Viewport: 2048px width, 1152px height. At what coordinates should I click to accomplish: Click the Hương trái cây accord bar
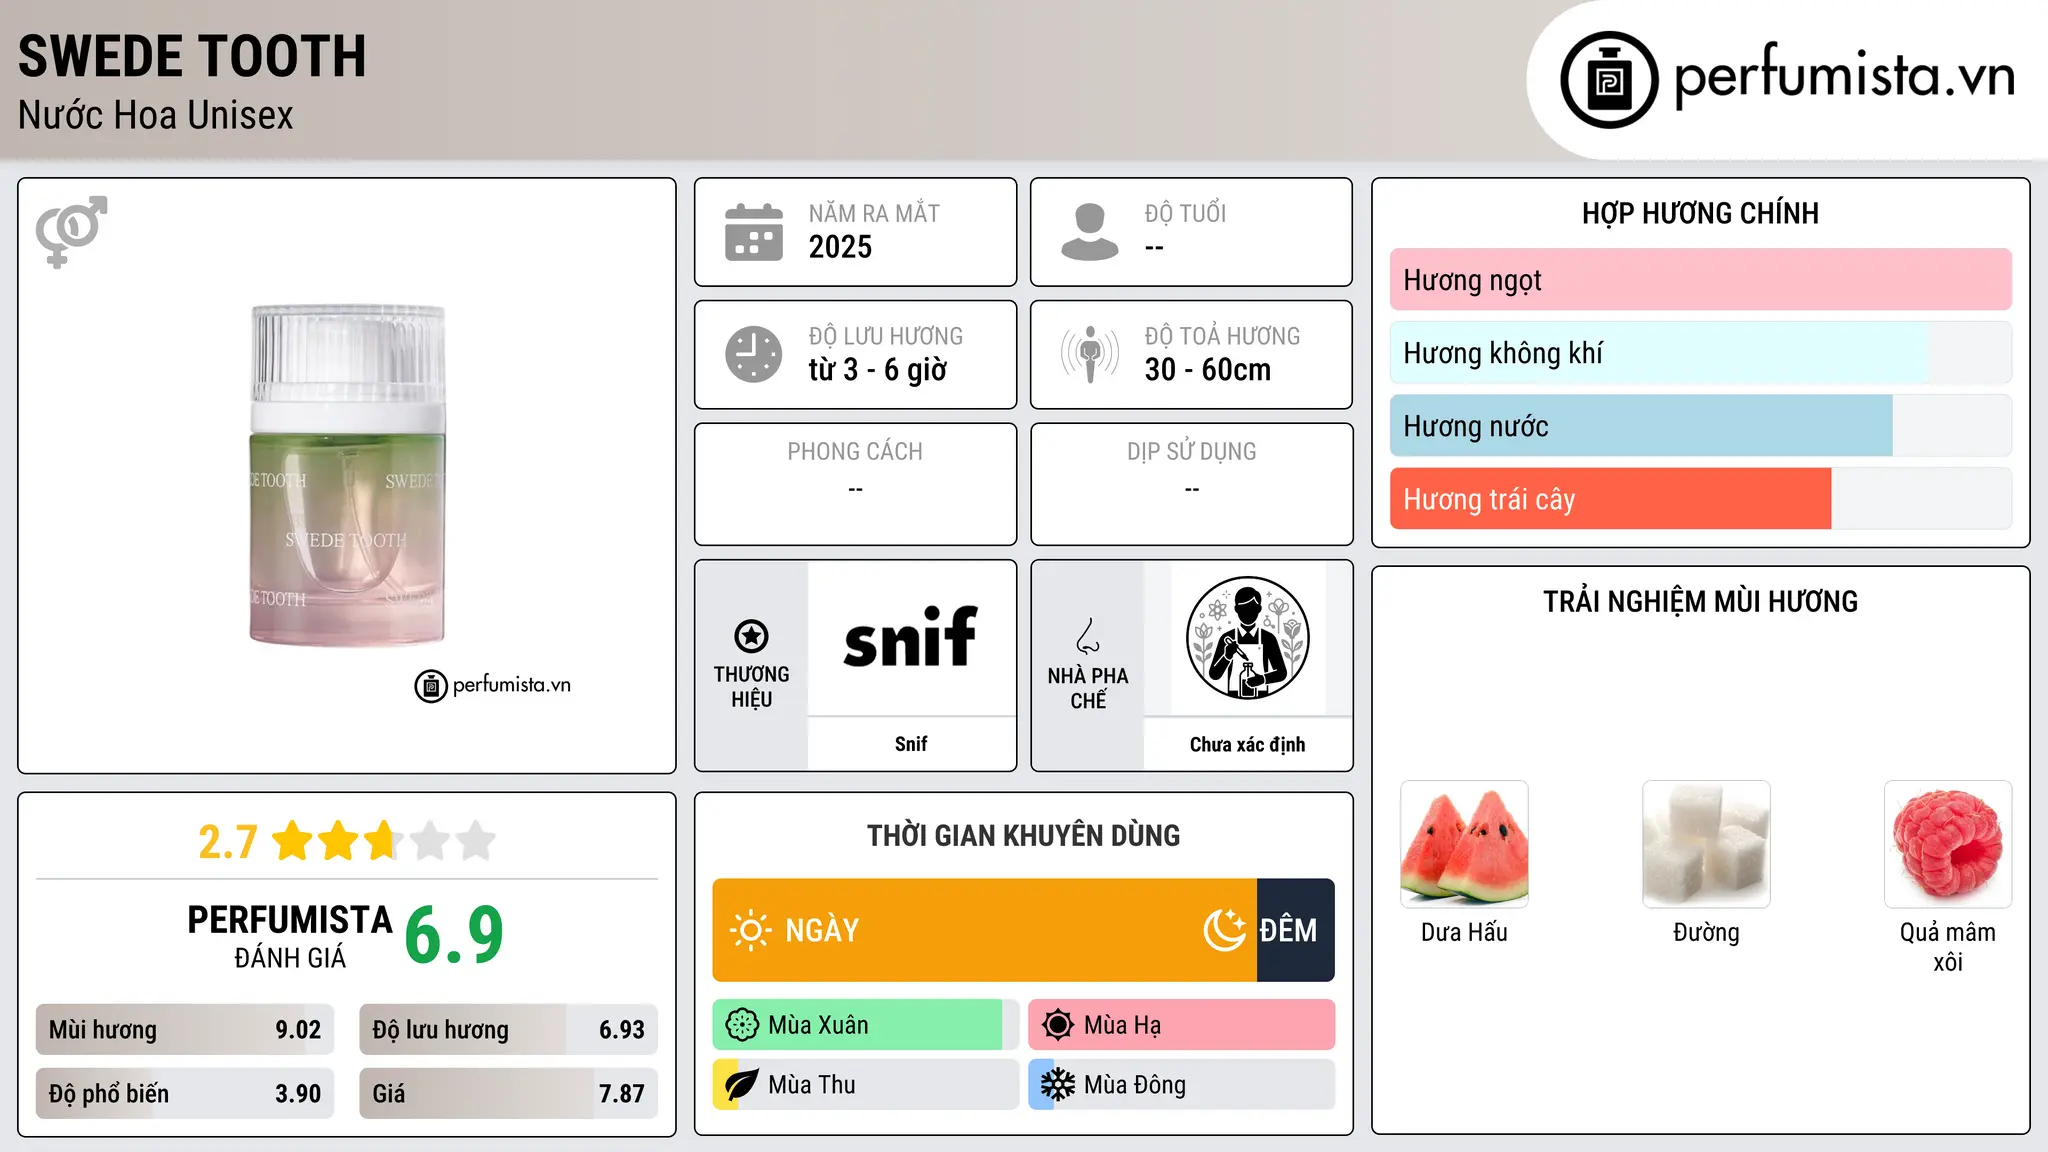[x=1700, y=499]
